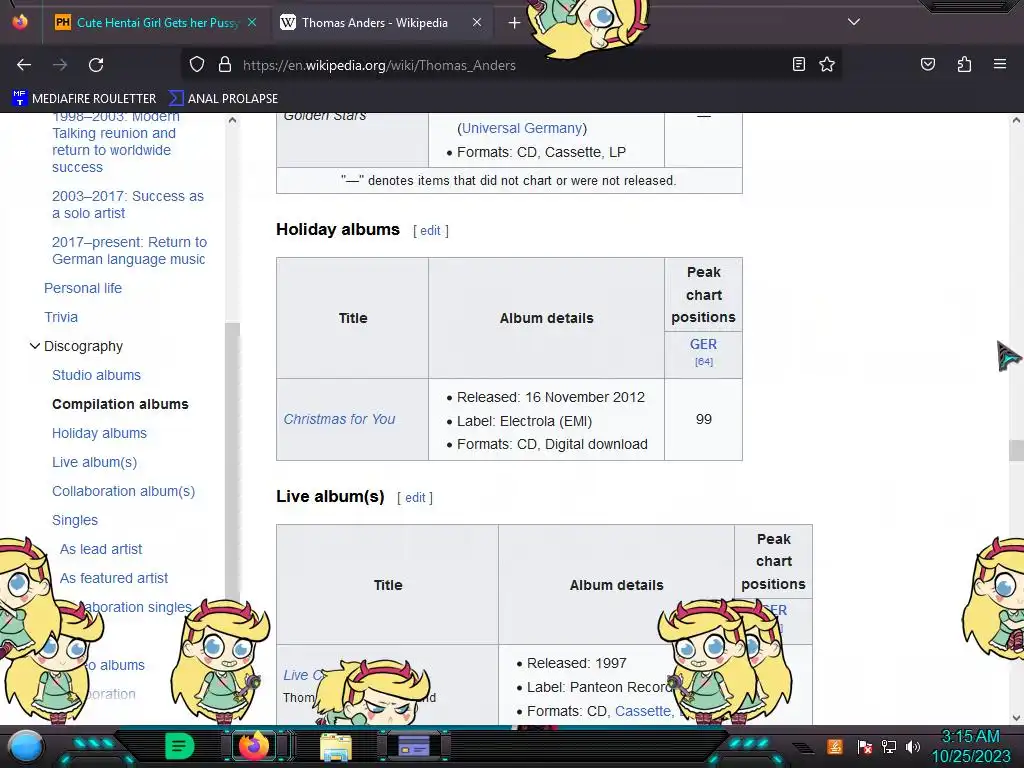Go to Singles in sidebar

point(75,520)
